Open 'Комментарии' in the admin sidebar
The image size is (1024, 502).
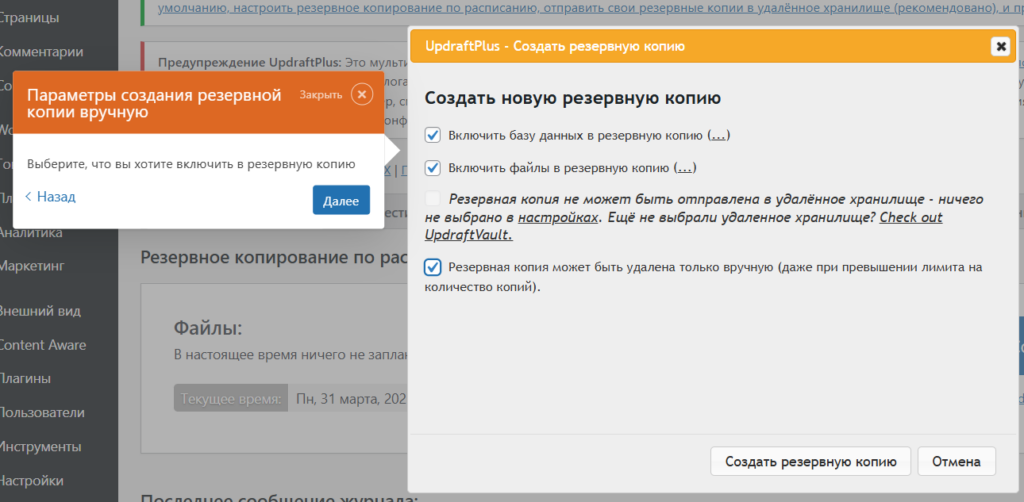(x=41, y=52)
